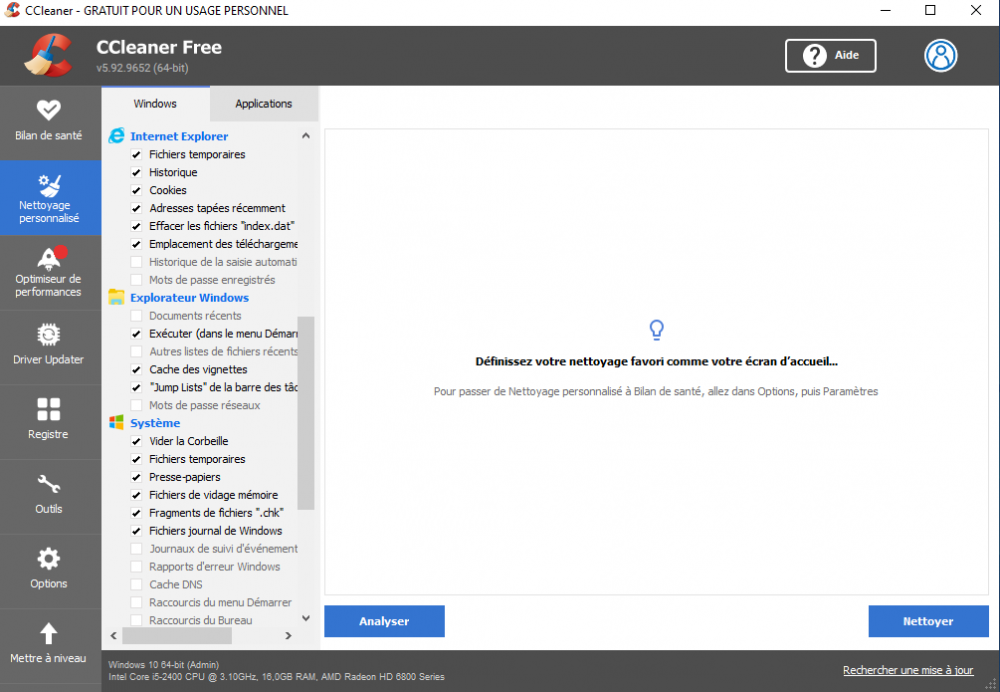
Task: Open Driver Updater gear icon
Action: [x=48, y=334]
